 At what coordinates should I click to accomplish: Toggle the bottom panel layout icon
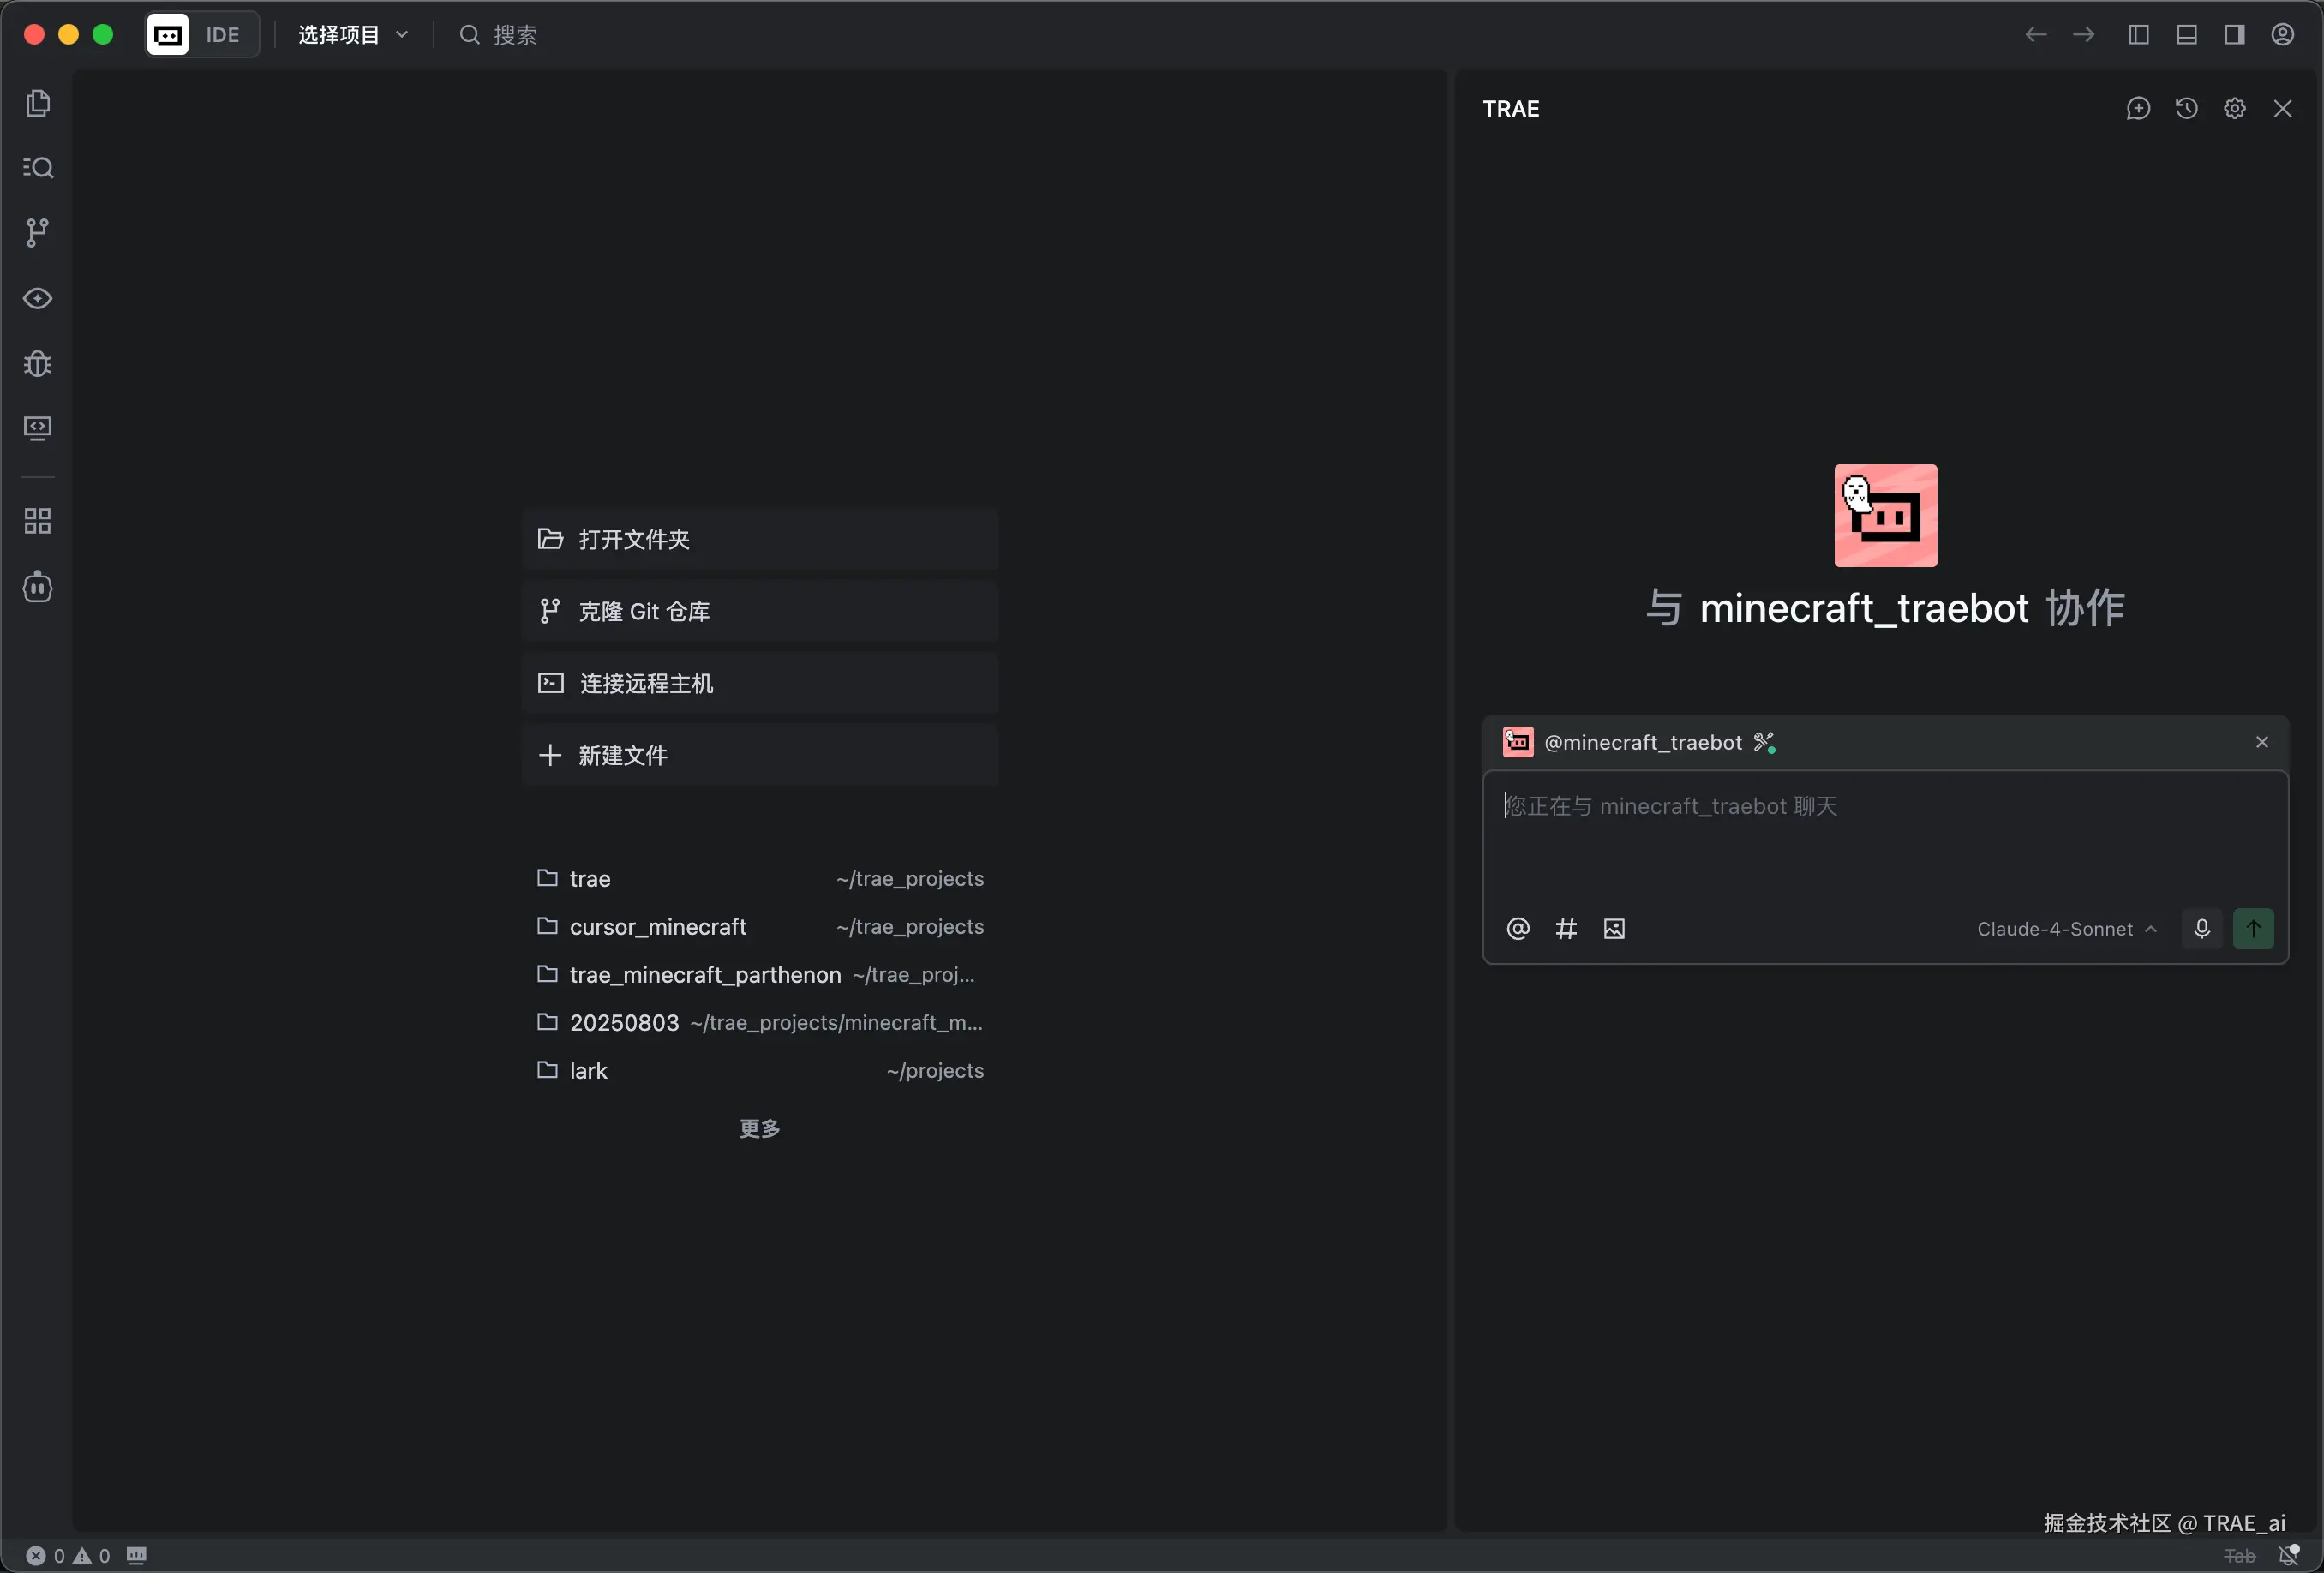tap(2186, 35)
